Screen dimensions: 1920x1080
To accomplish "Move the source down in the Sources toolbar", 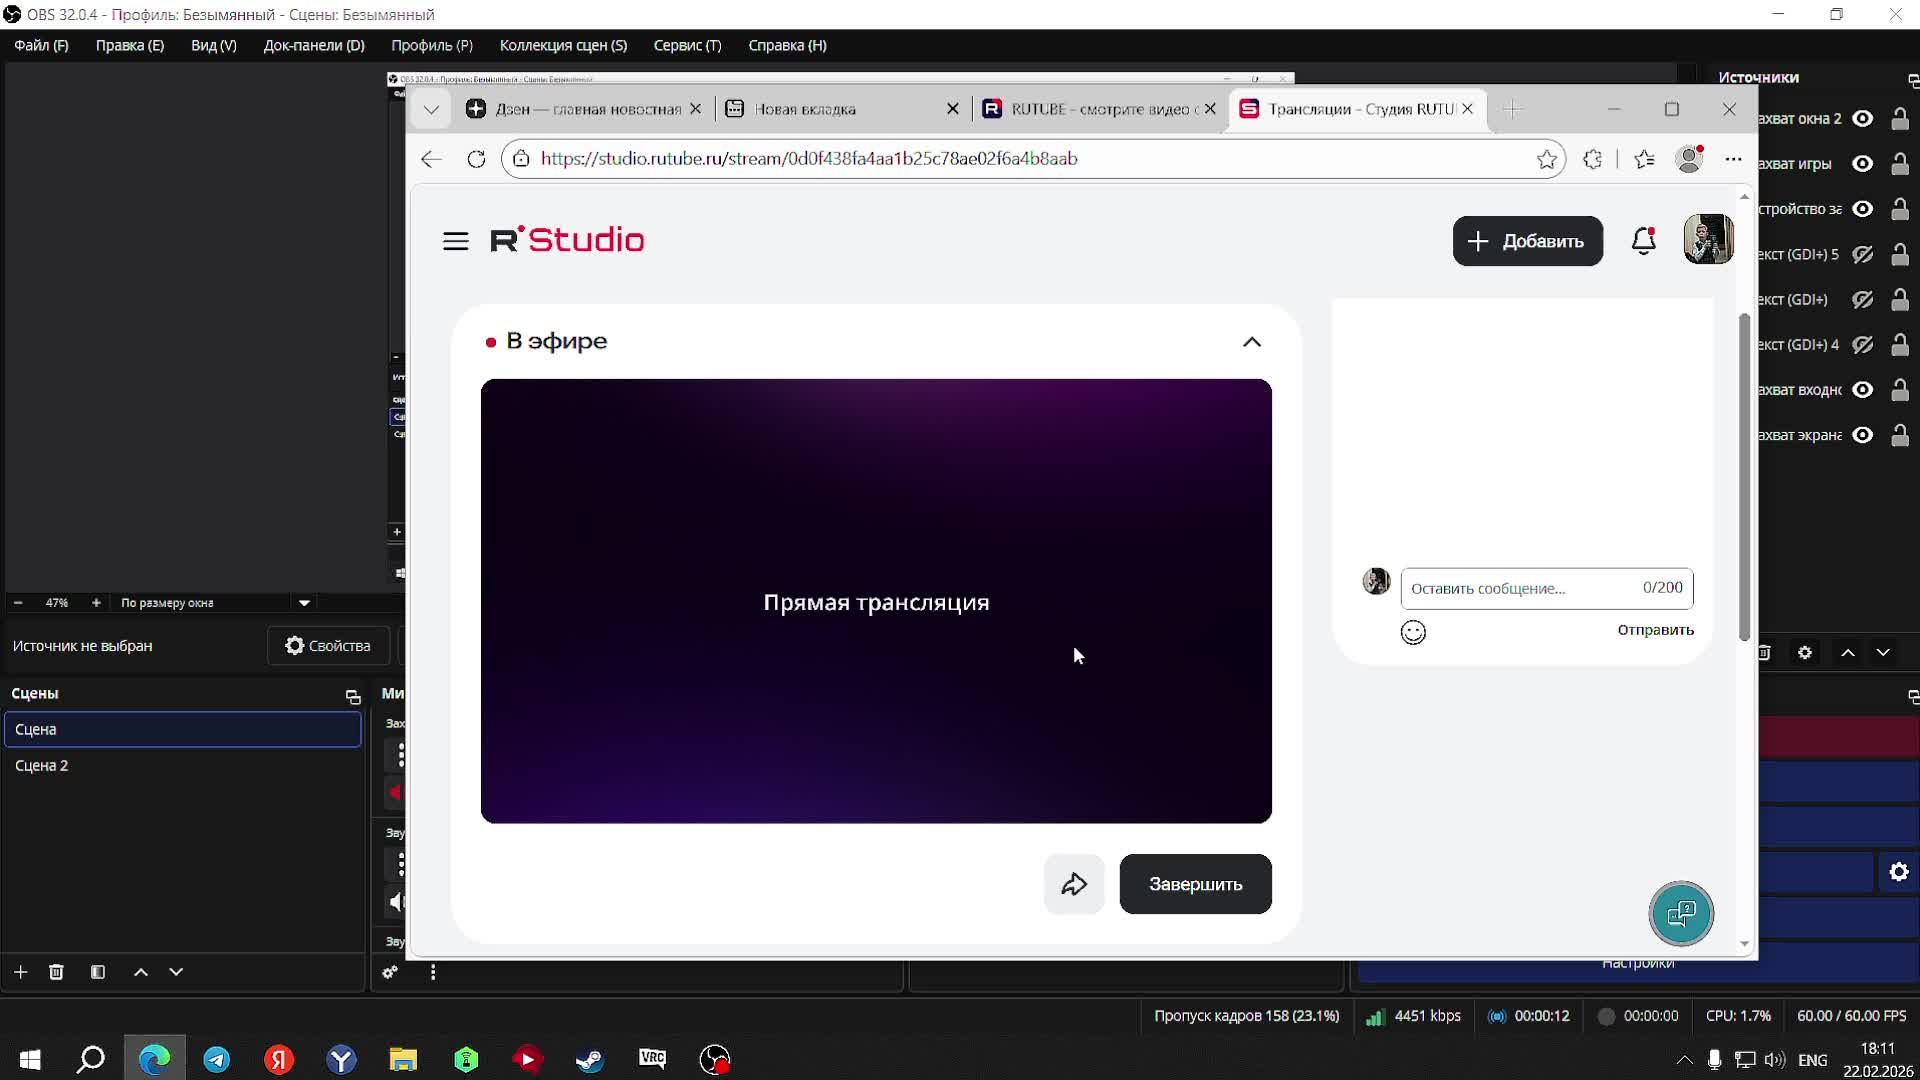I will point(1883,653).
